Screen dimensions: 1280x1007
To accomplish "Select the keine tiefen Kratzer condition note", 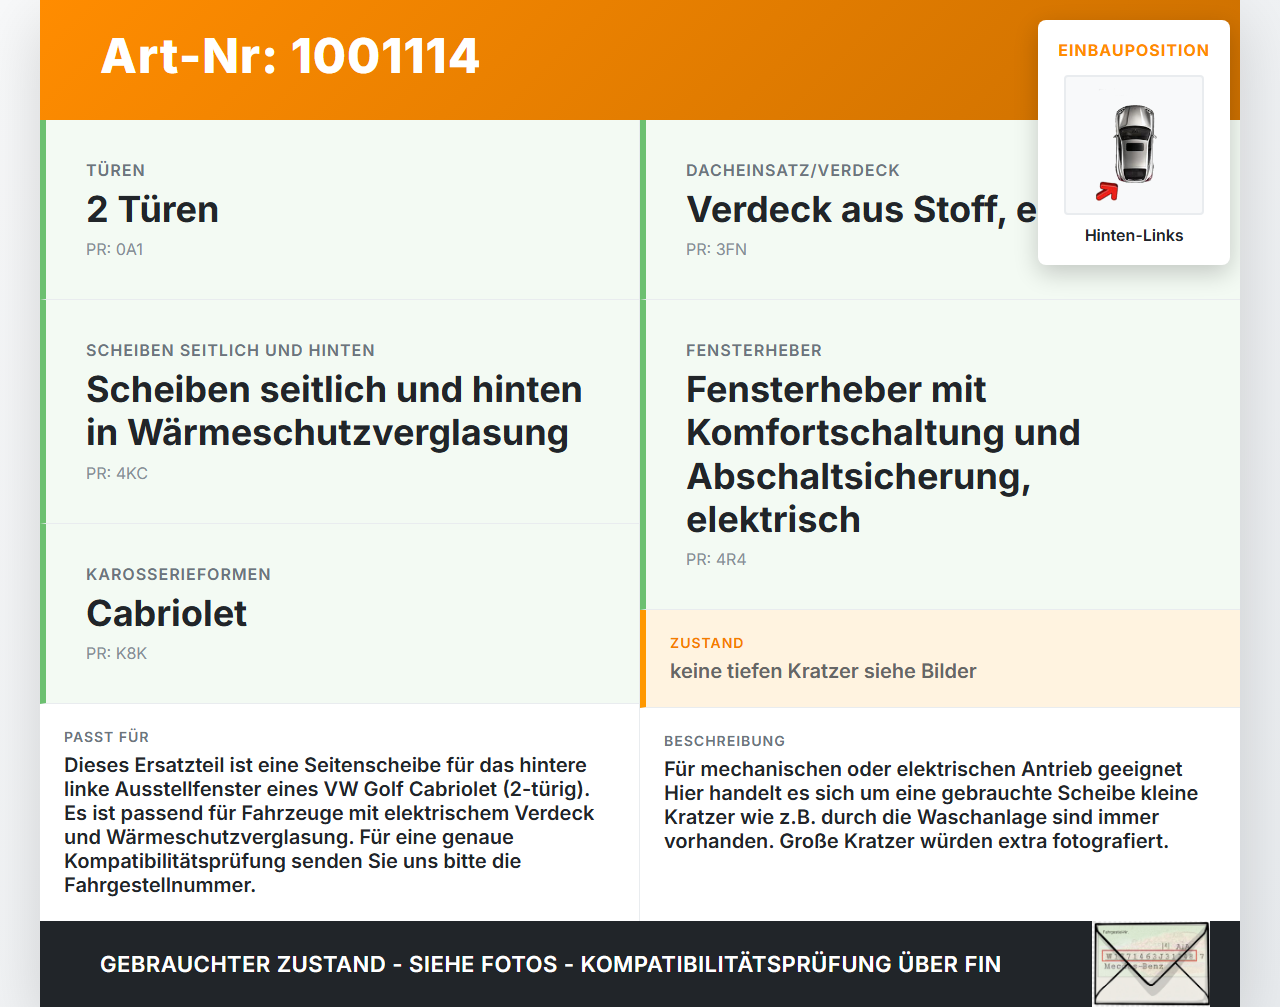I will point(823,671).
